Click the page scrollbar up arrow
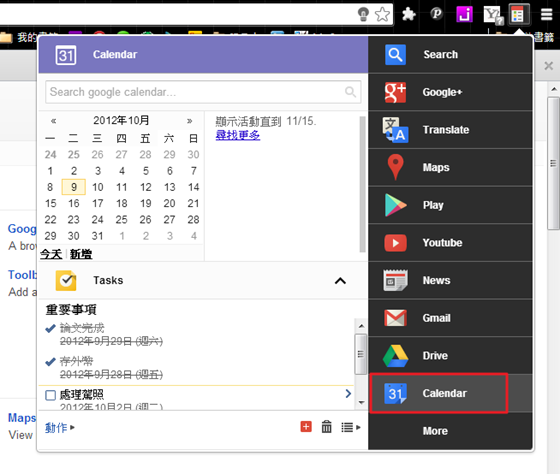Image resolution: width=560 pixels, height=474 pixels. point(554,89)
